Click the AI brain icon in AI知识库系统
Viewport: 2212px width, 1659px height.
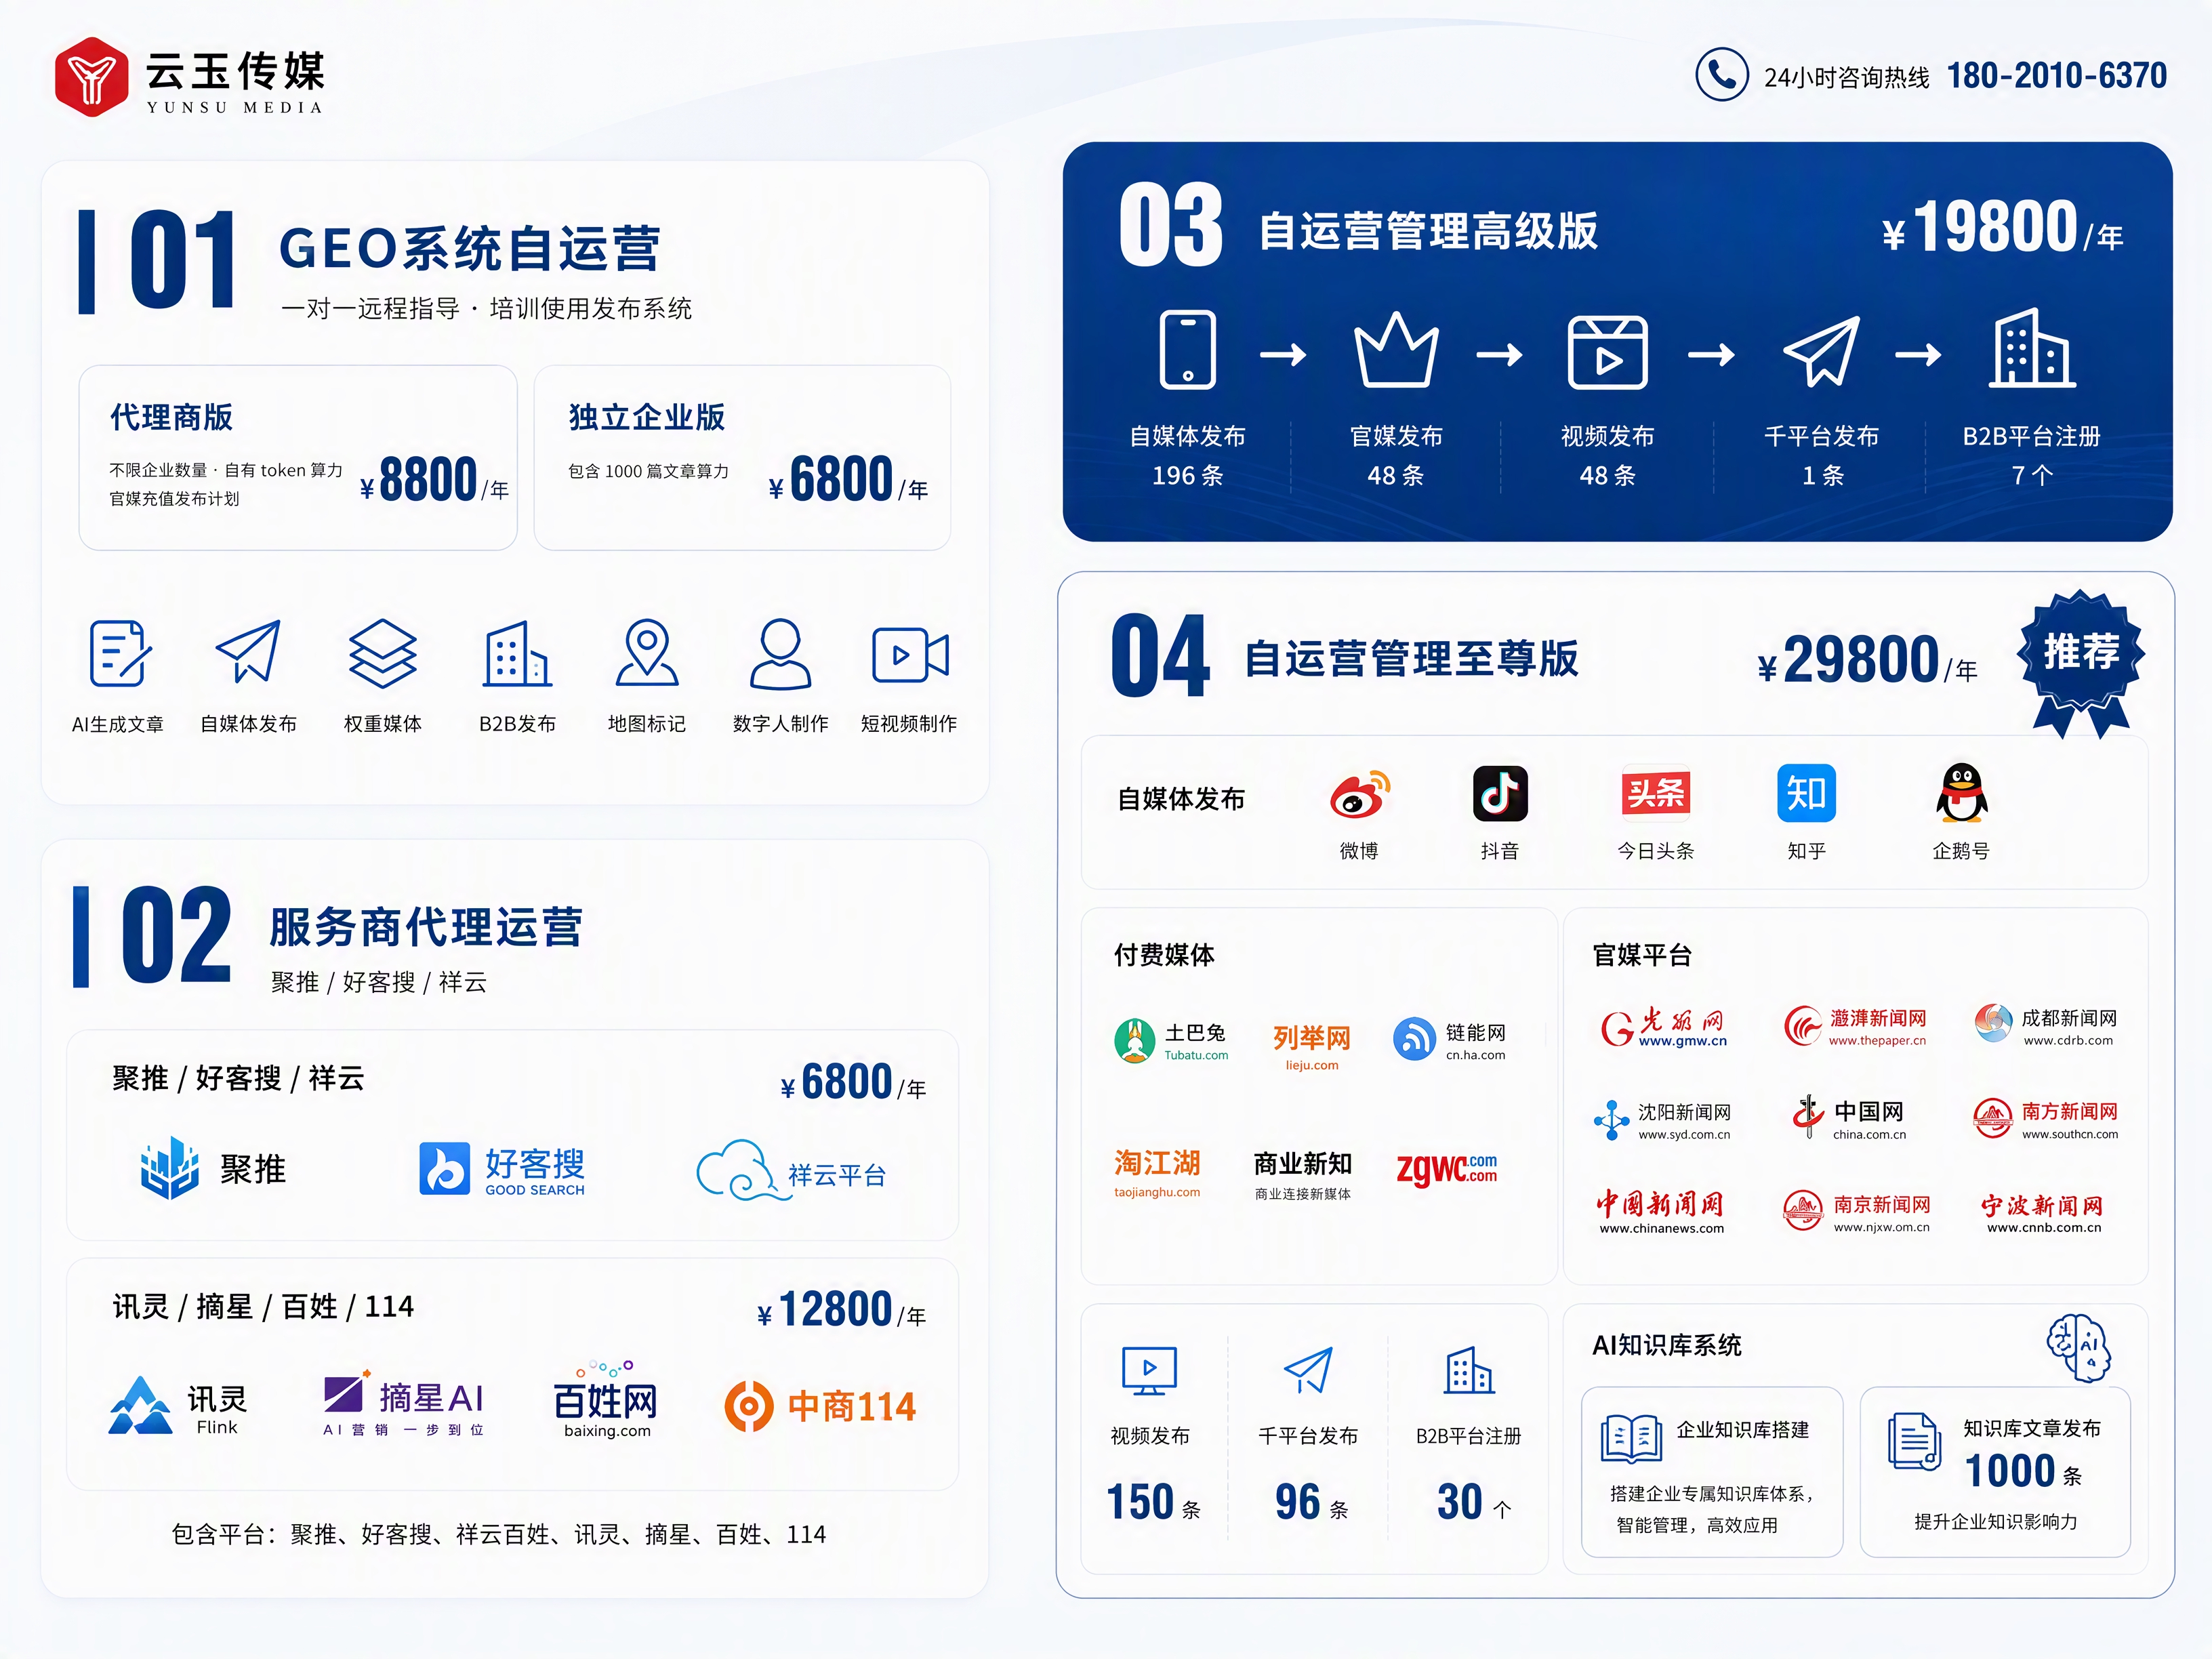(2078, 1349)
